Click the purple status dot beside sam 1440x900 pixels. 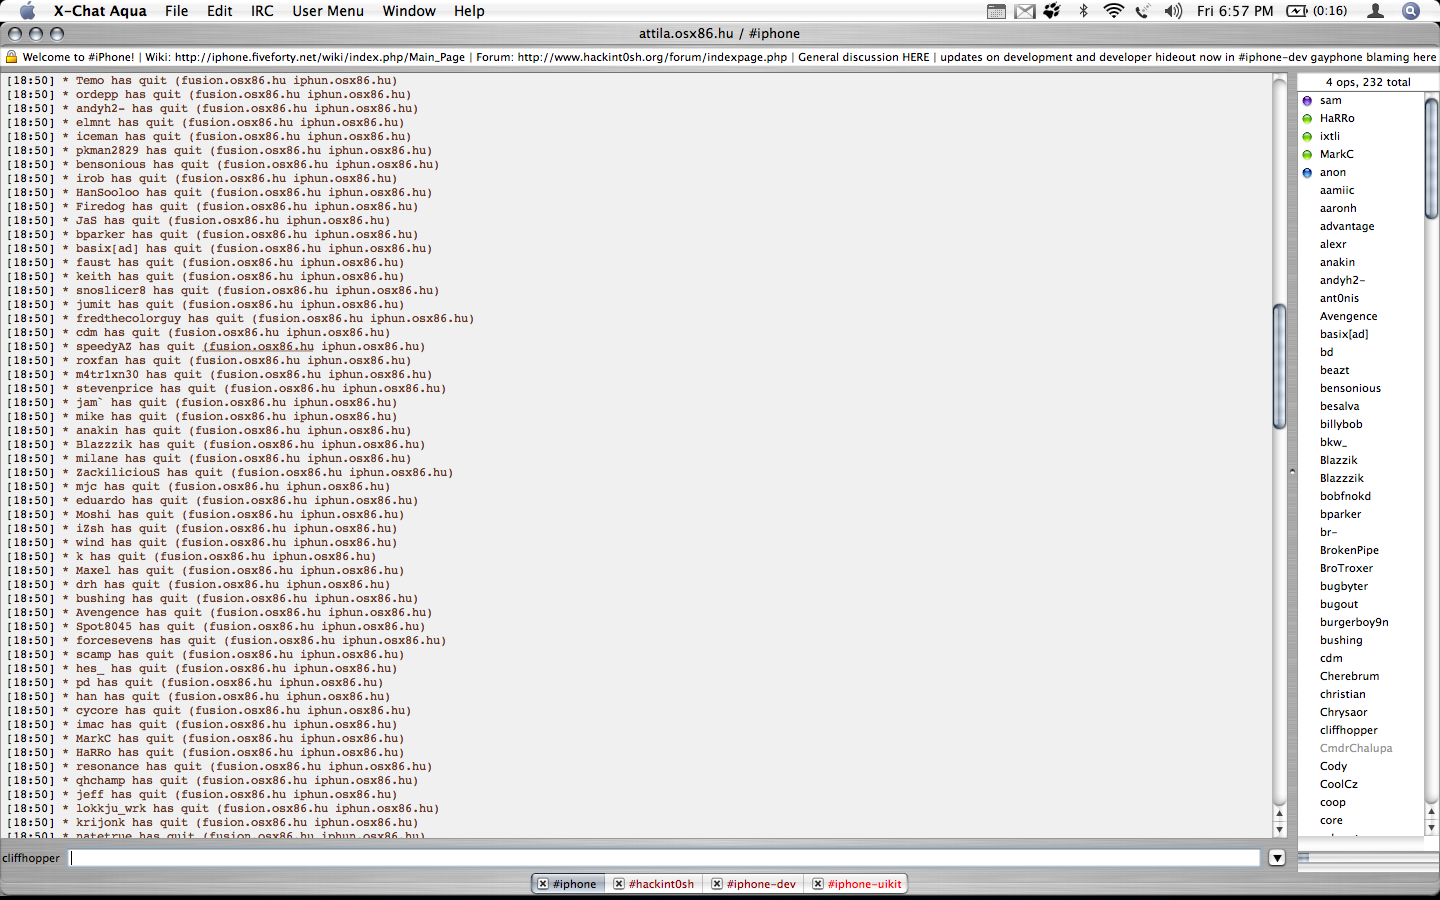(x=1307, y=101)
